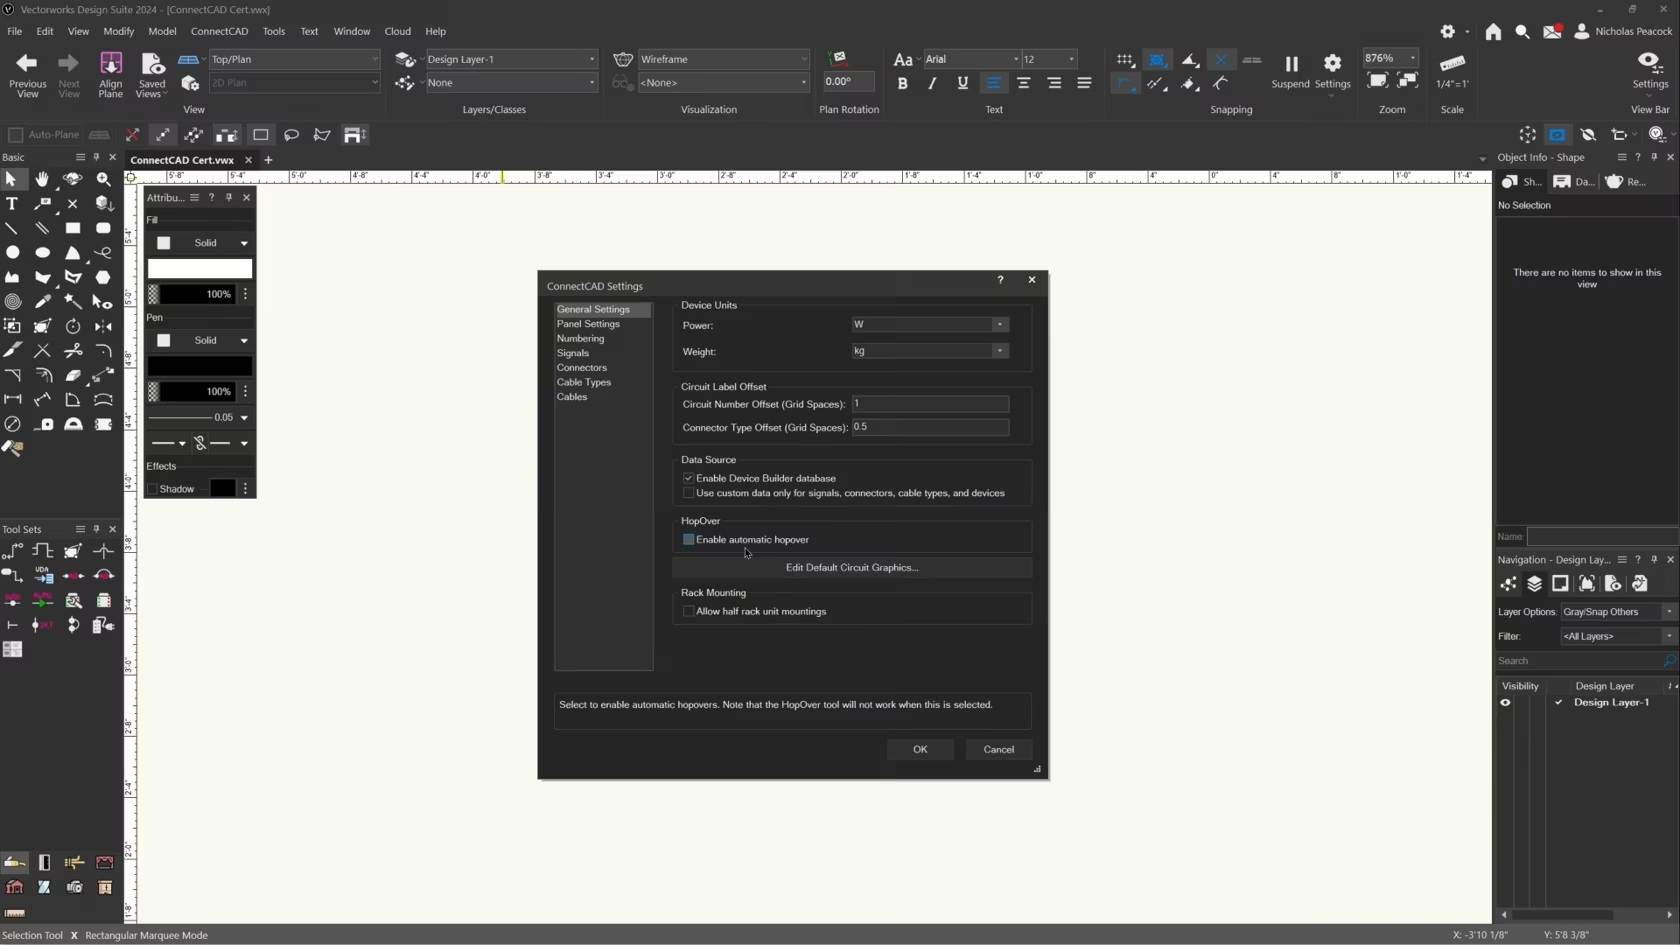Screen dimensions: 1680x945
Task: Select the Tape Measure tool
Action: 45,424
